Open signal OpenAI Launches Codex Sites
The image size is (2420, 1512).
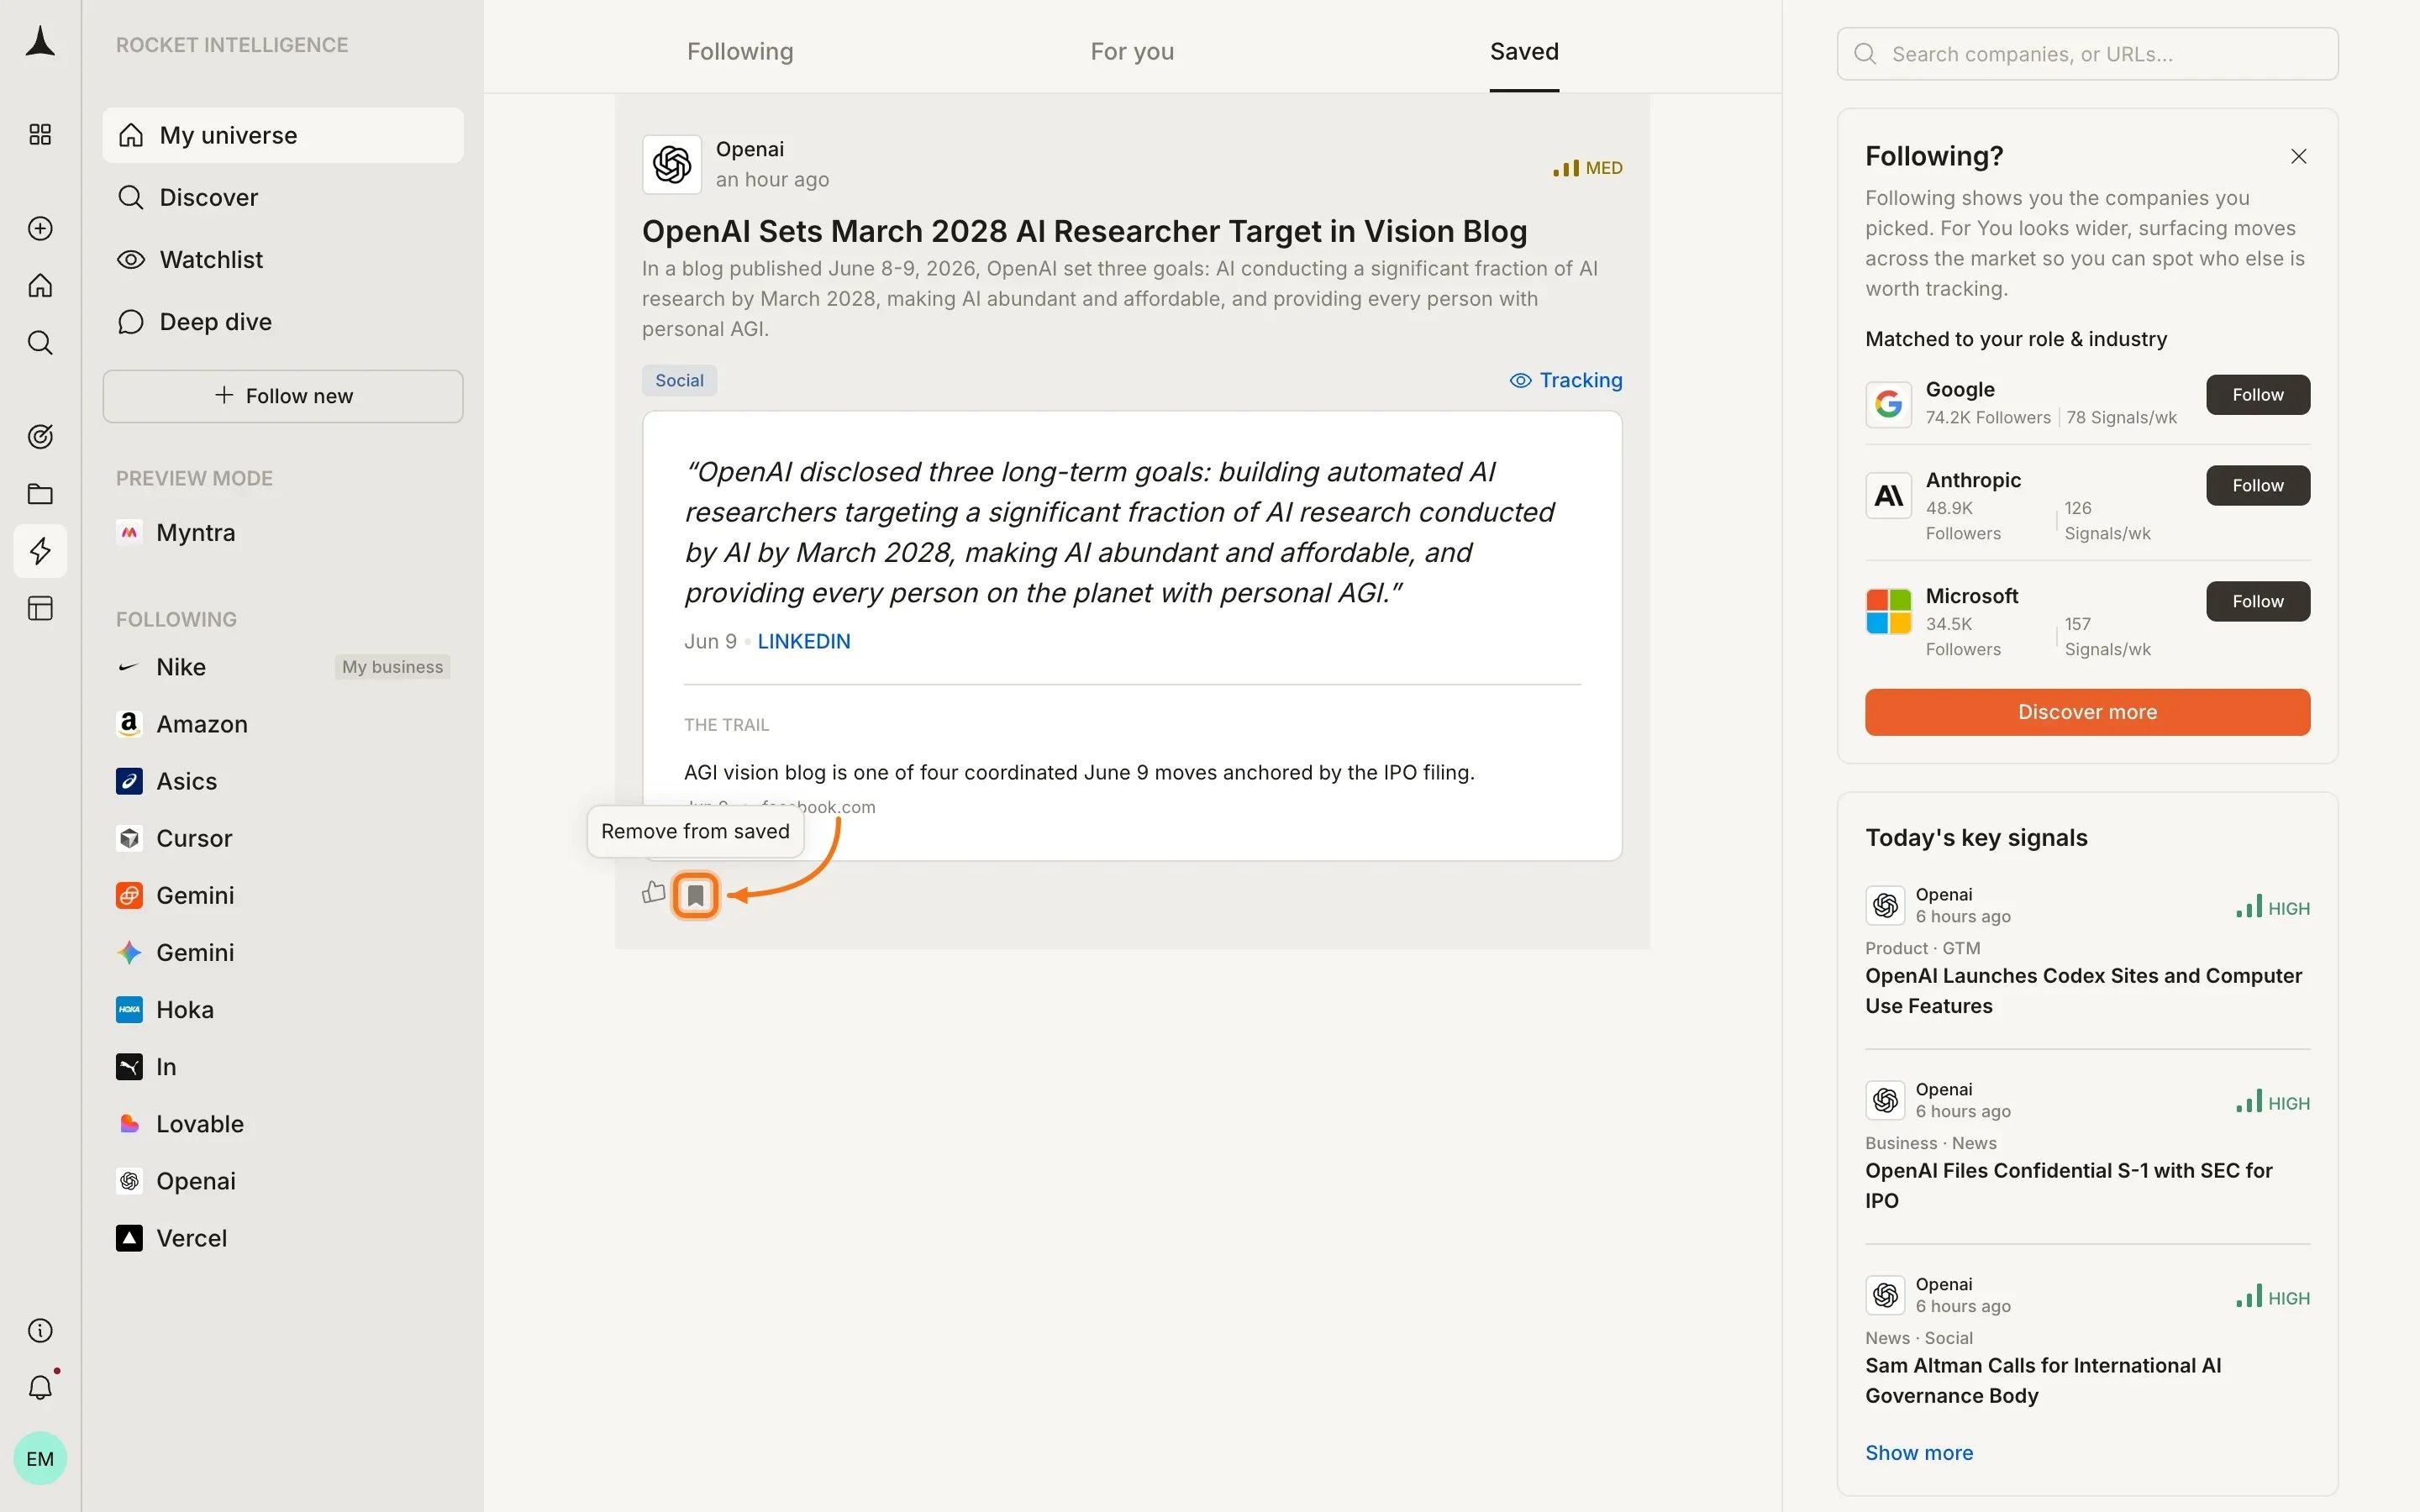[x=2083, y=990]
